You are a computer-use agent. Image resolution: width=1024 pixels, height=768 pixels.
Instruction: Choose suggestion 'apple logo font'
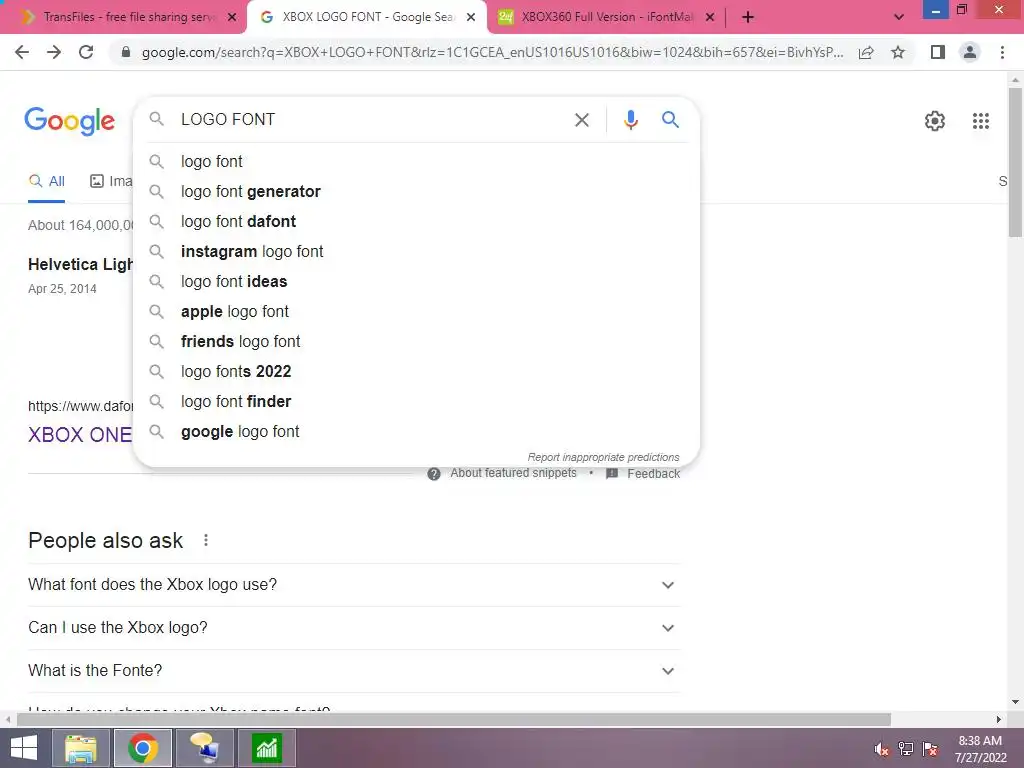coord(416,312)
